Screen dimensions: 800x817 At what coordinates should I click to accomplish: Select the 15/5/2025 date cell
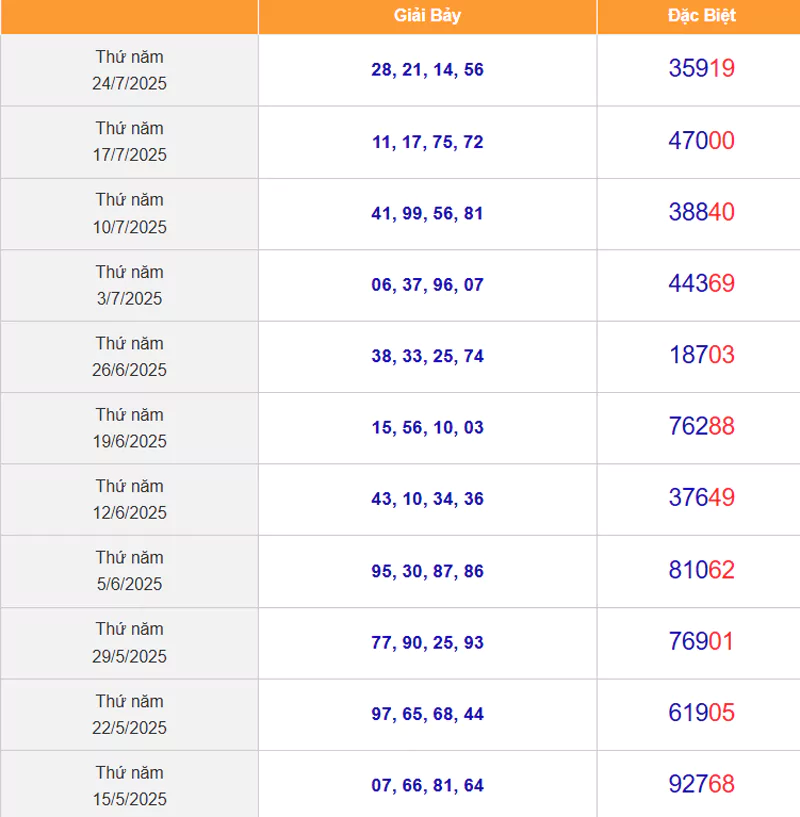129,785
